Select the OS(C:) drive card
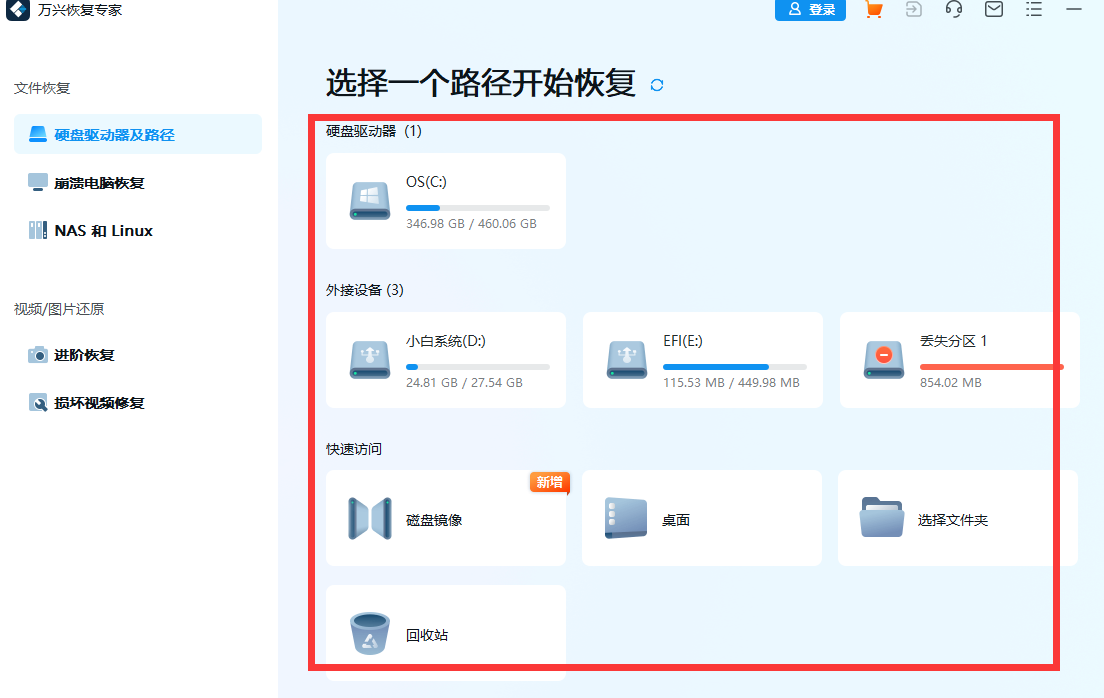Screen dimensions: 1104x698 (445, 200)
